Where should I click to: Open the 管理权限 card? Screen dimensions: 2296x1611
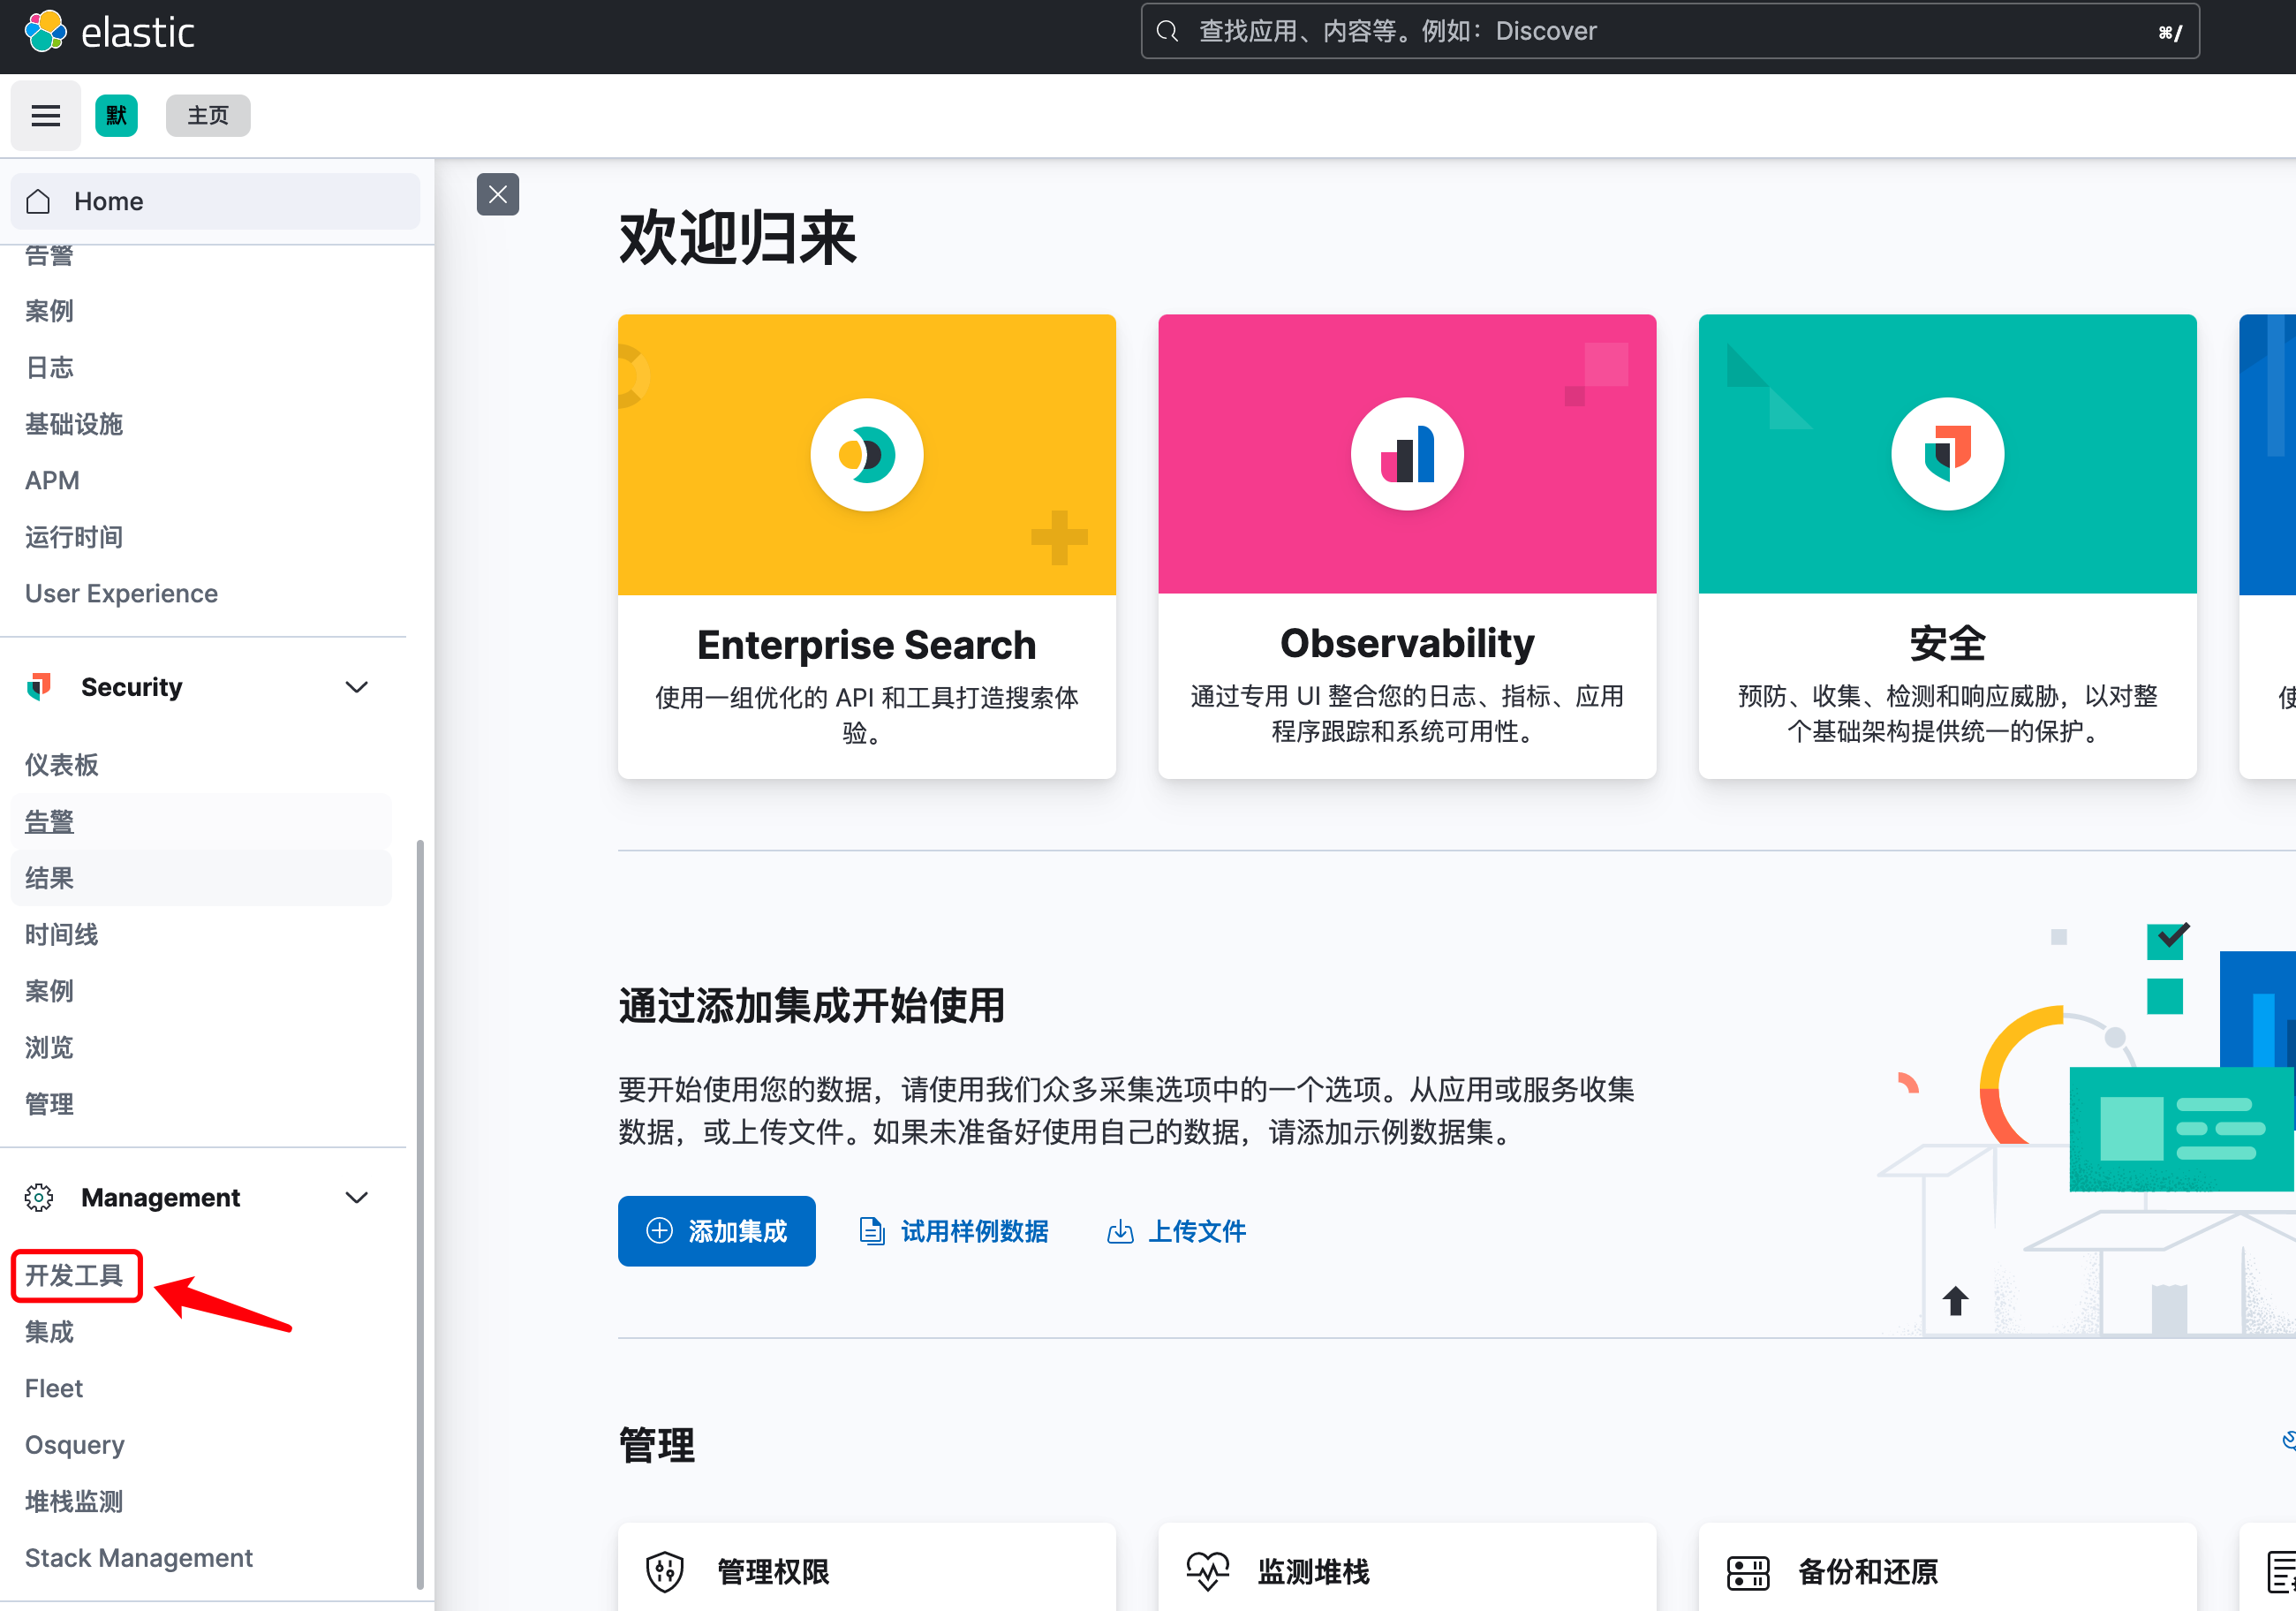(866, 1567)
